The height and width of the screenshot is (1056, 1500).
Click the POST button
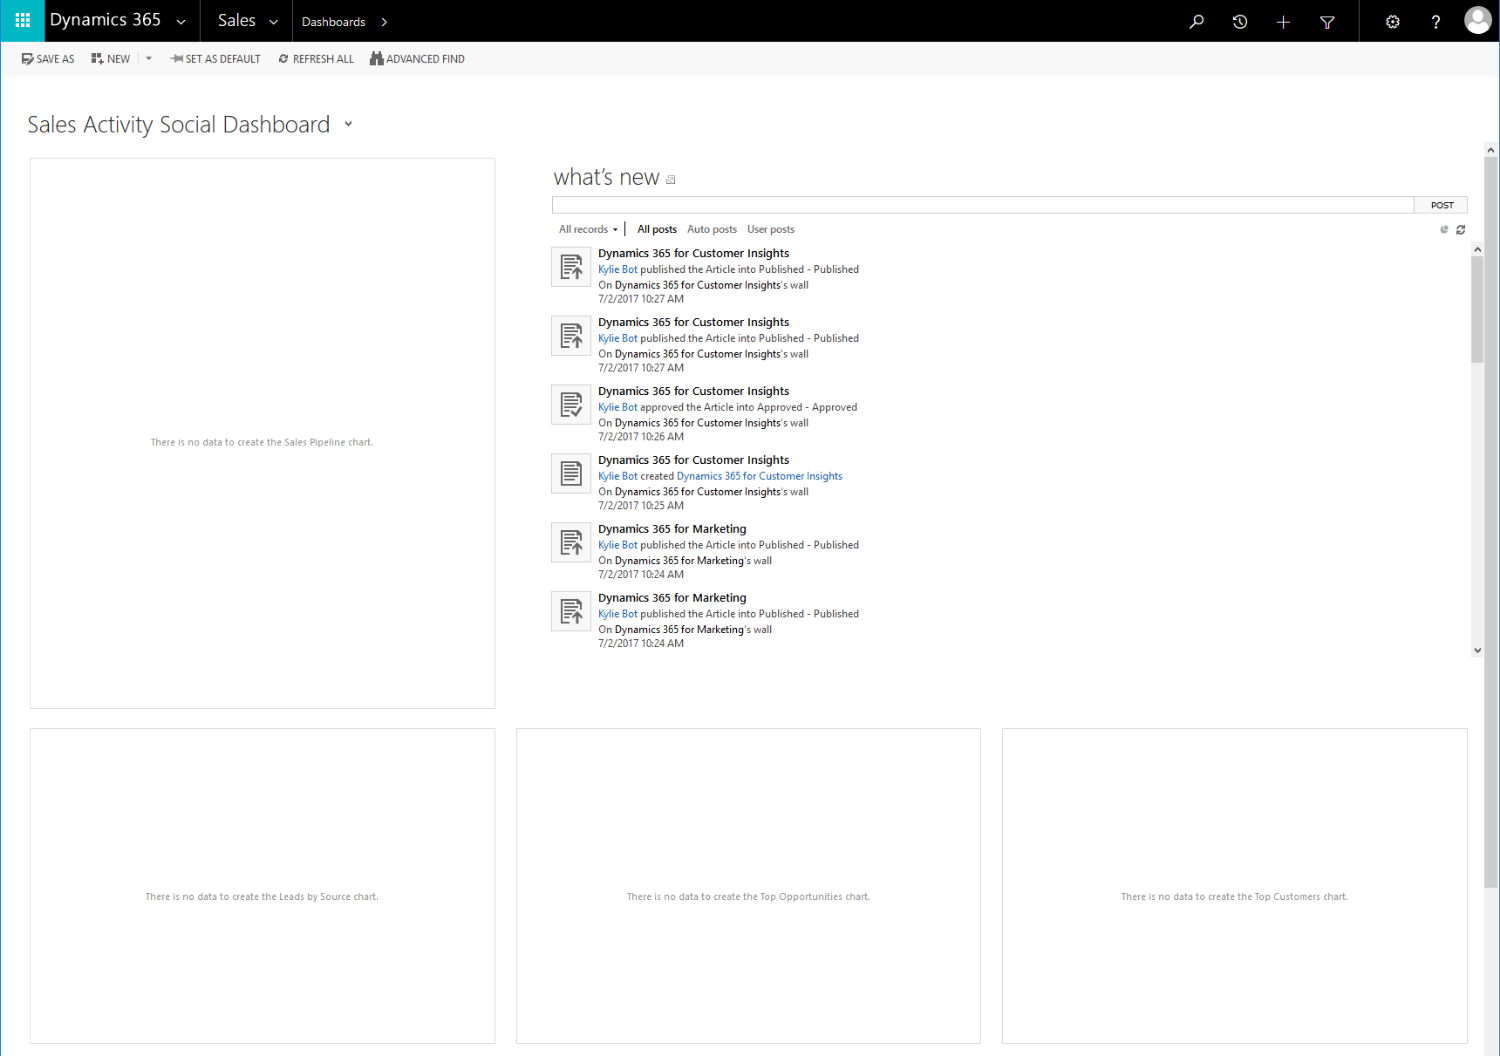[x=1441, y=205]
